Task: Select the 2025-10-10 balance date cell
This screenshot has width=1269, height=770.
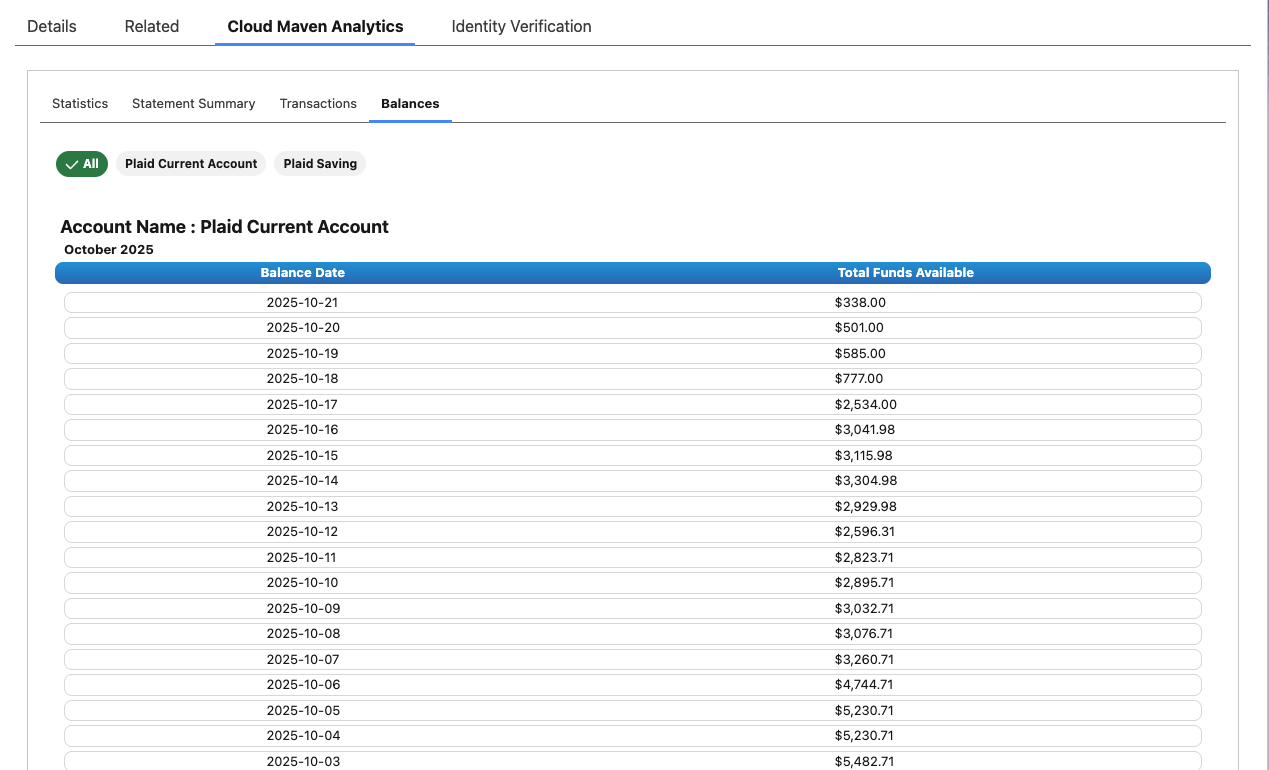Action: 302,583
